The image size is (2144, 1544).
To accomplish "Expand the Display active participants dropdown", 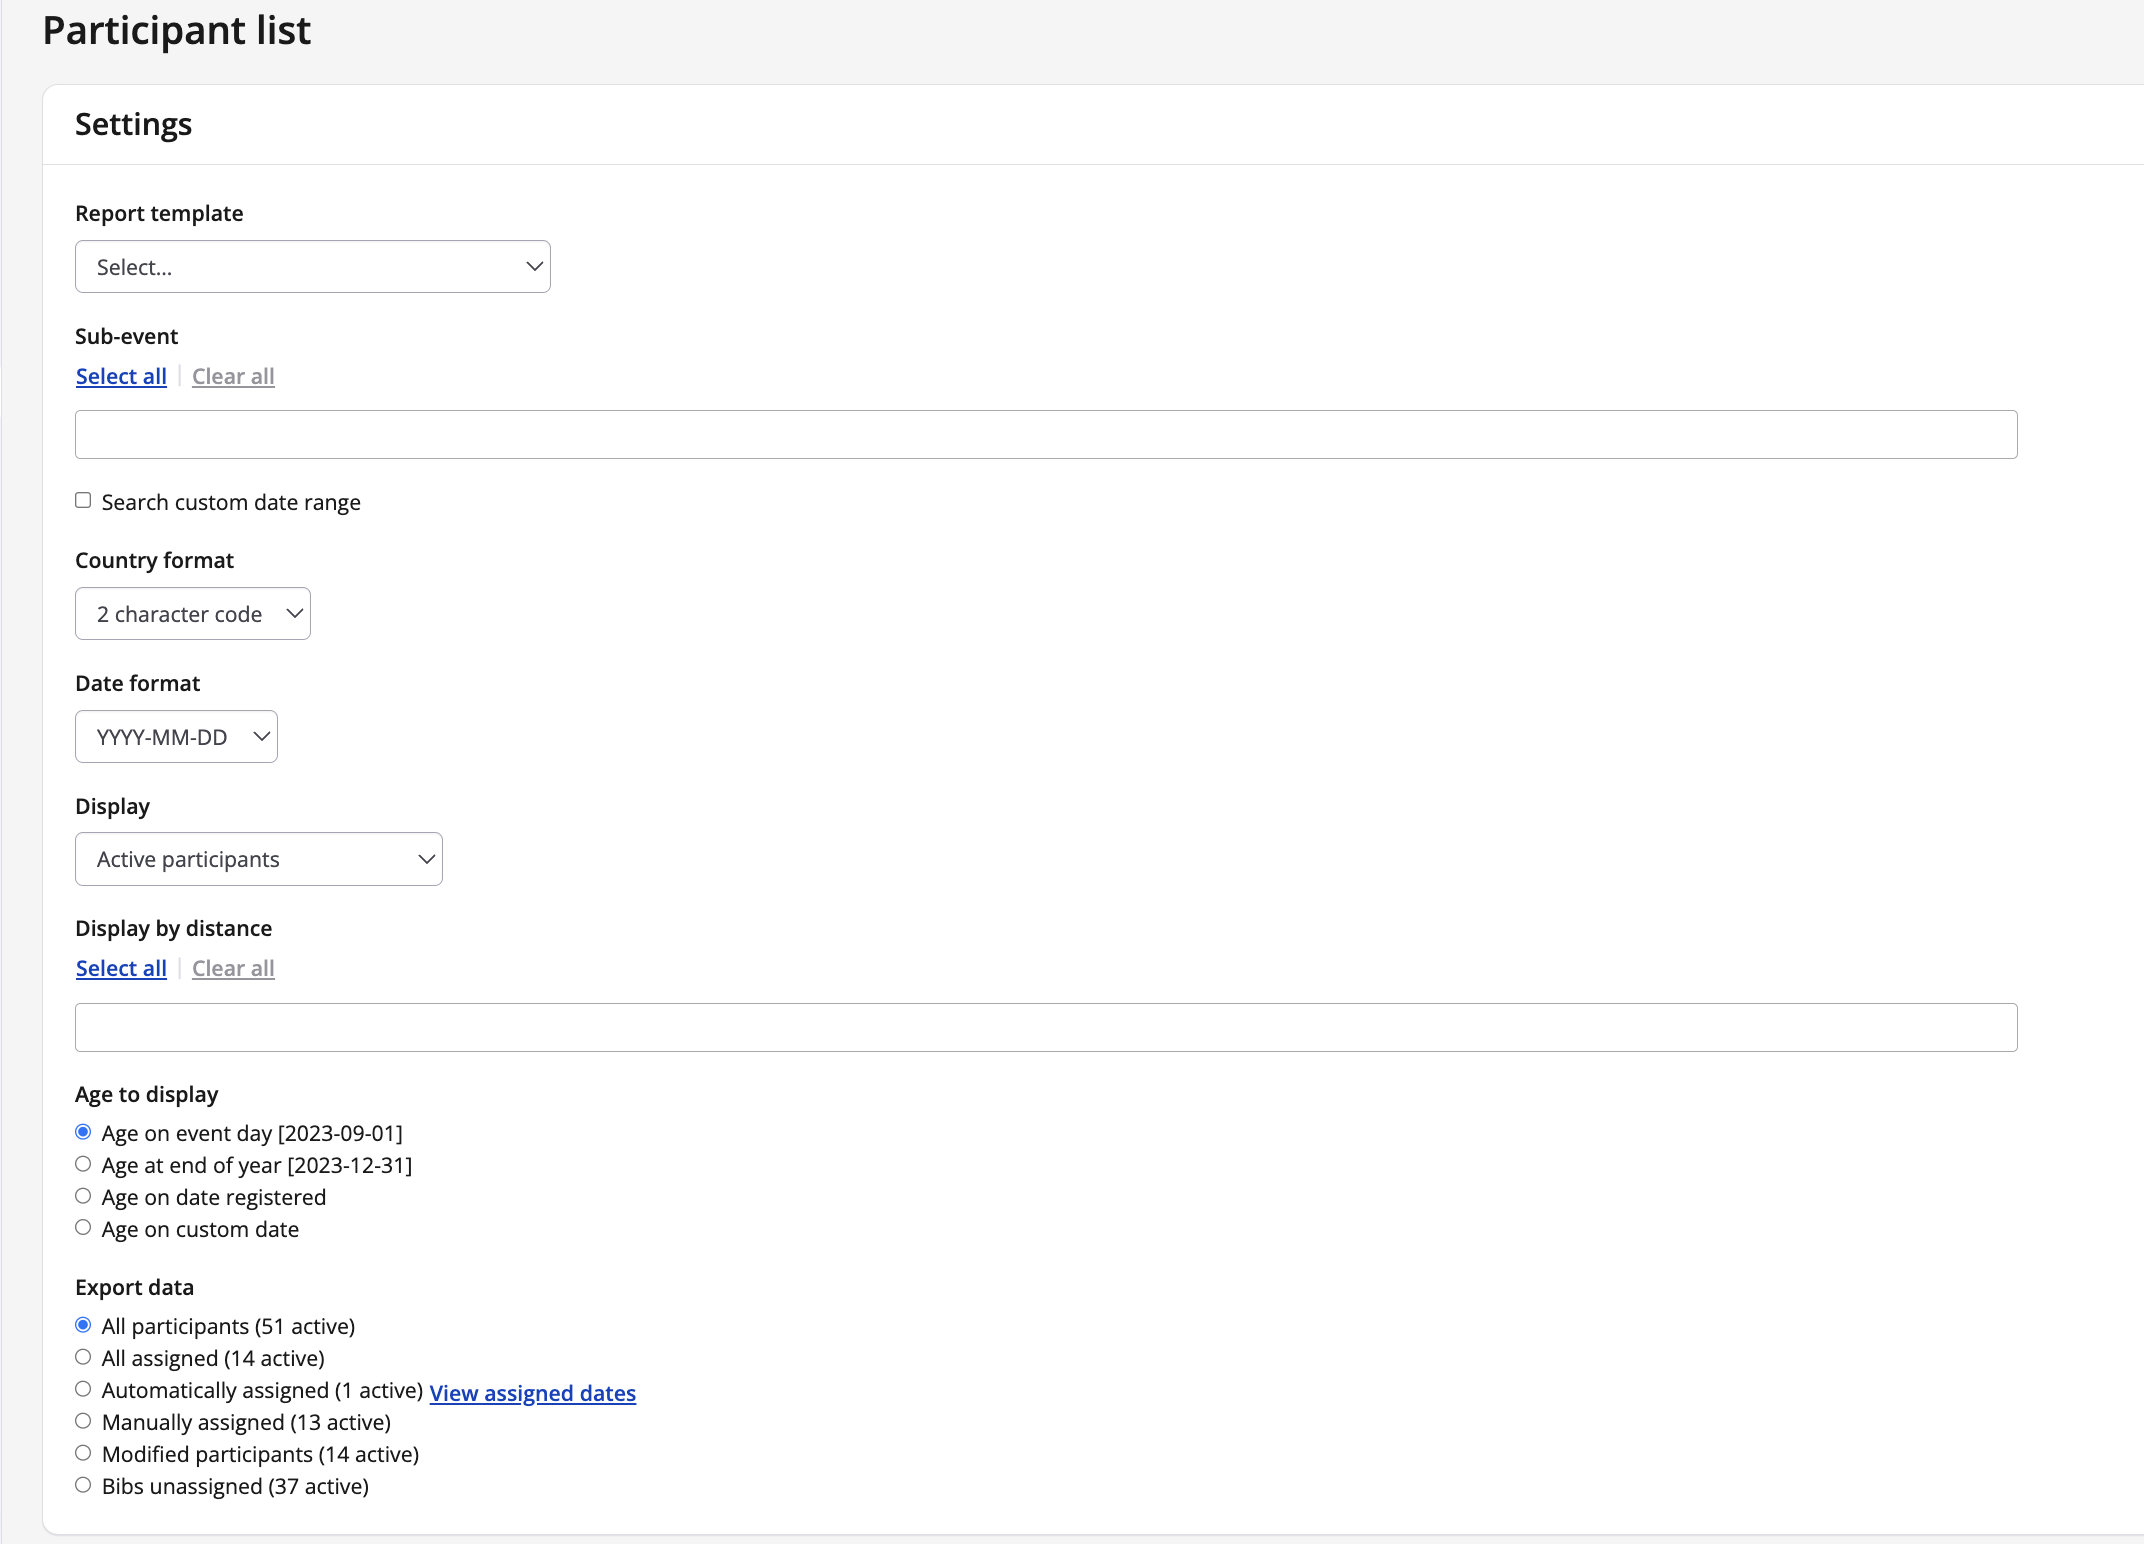I will pos(260,859).
